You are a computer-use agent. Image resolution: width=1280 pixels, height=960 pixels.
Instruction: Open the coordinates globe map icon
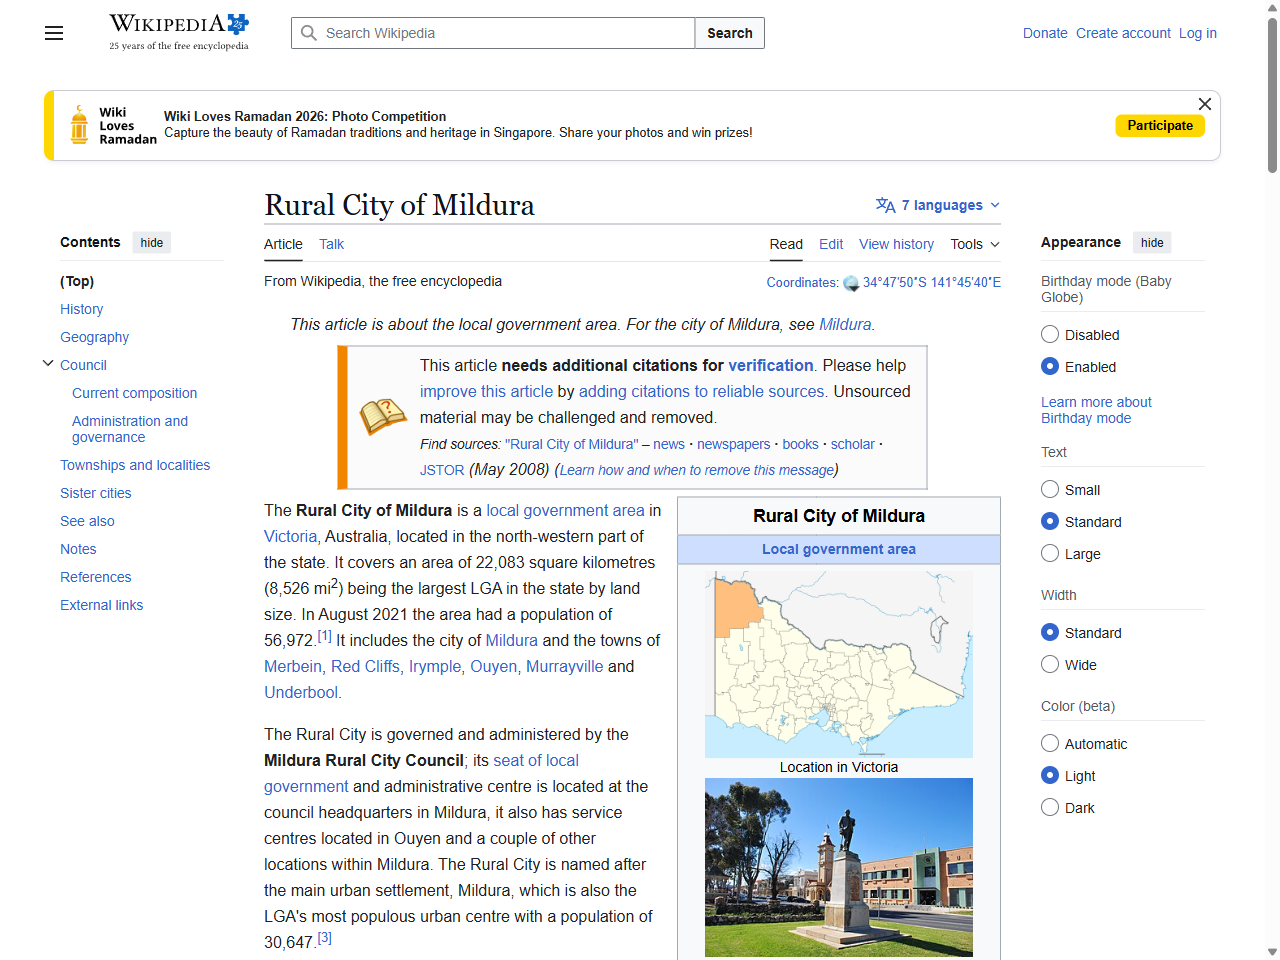[x=851, y=283]
